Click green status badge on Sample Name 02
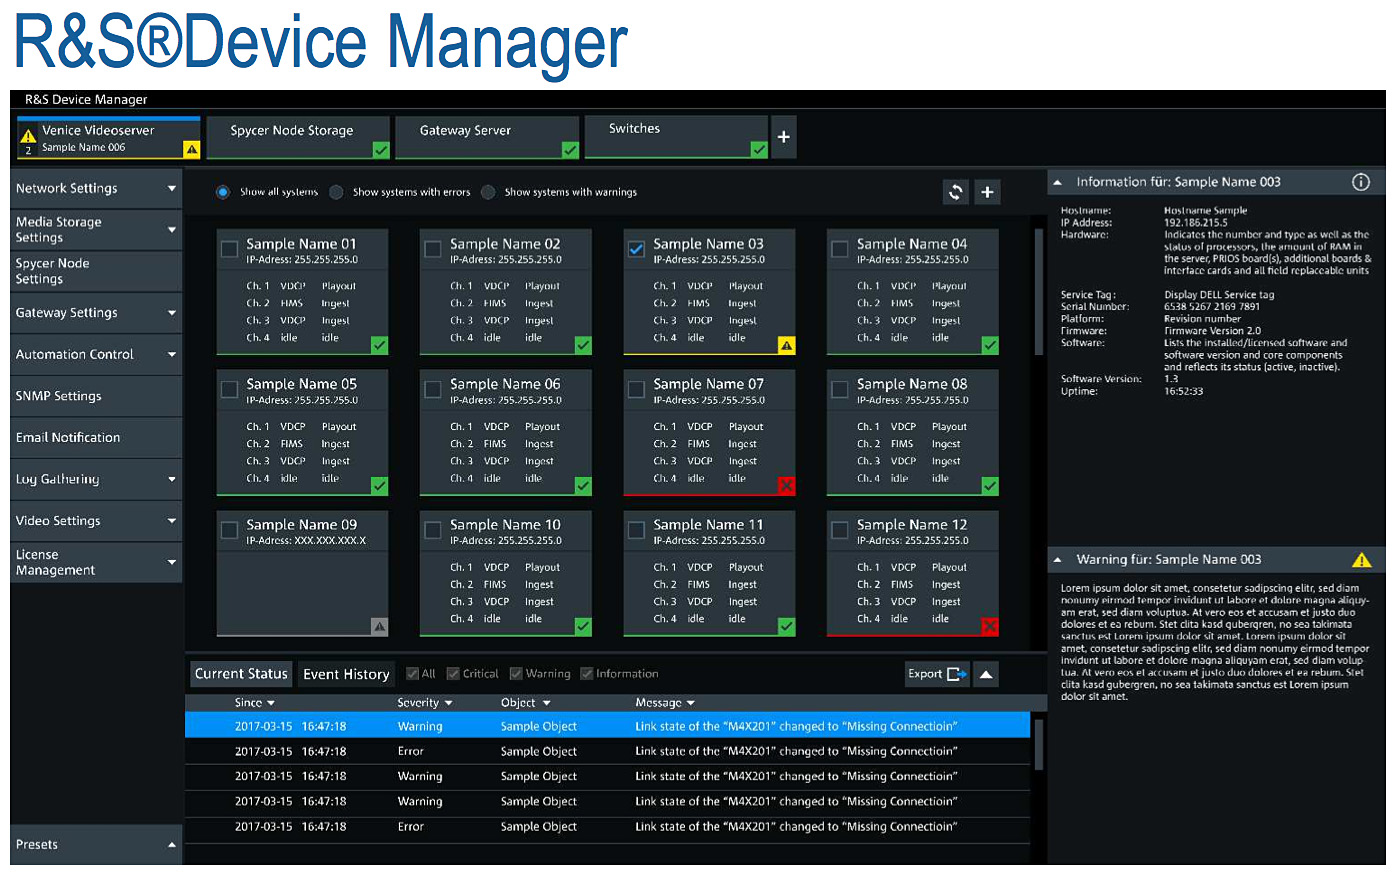 click(x=583, y=345)
